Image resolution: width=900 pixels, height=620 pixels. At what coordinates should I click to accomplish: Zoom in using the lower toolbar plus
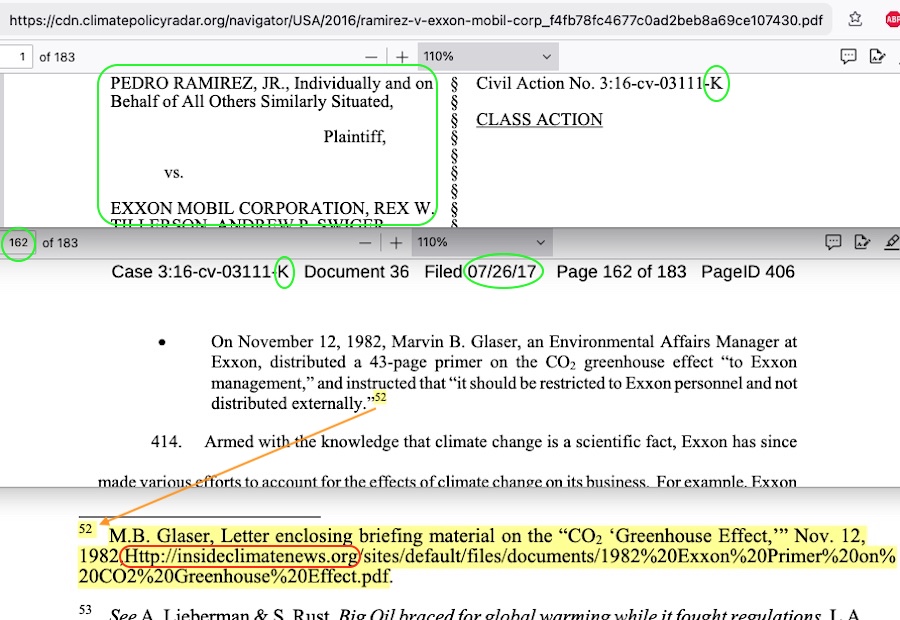(396, 243)
